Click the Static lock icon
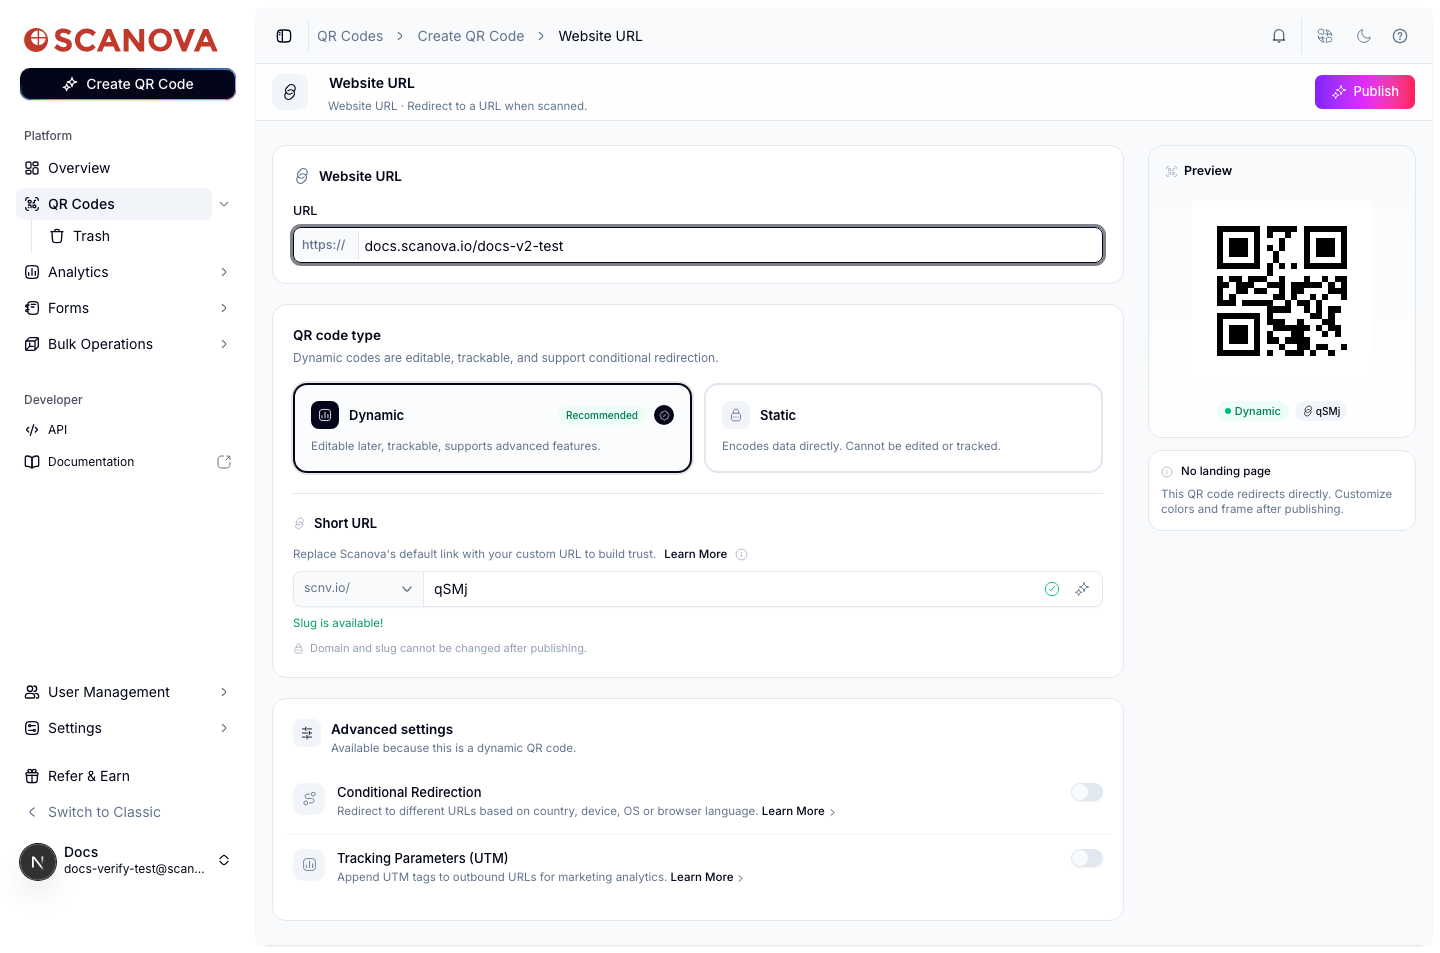 tap(736, 415)
